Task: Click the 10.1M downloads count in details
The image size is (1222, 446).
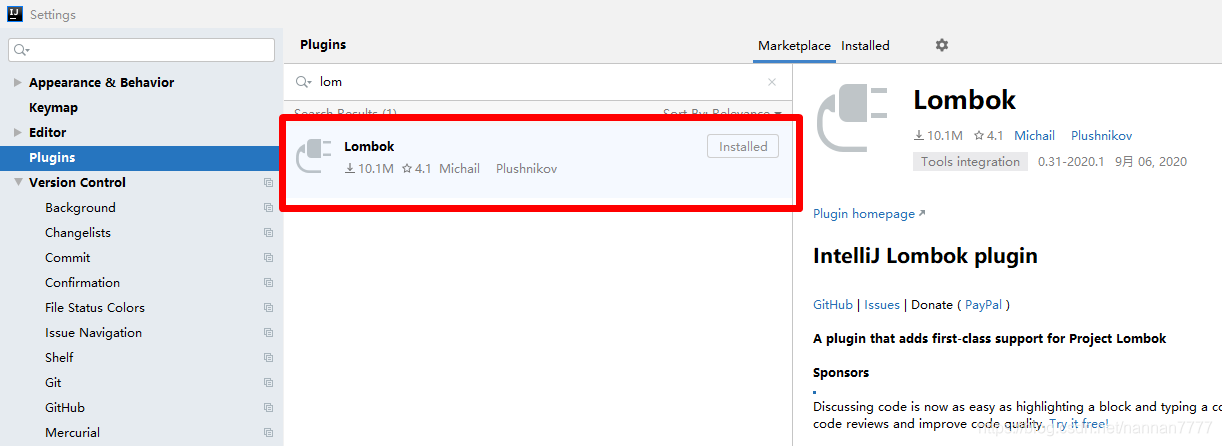Action: click(938, 136)
